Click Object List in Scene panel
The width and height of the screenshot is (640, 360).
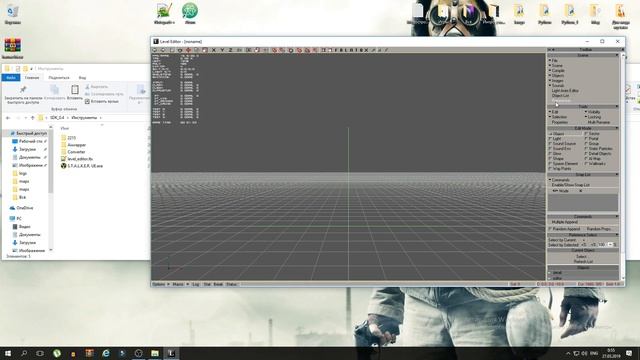coord(560,96)
